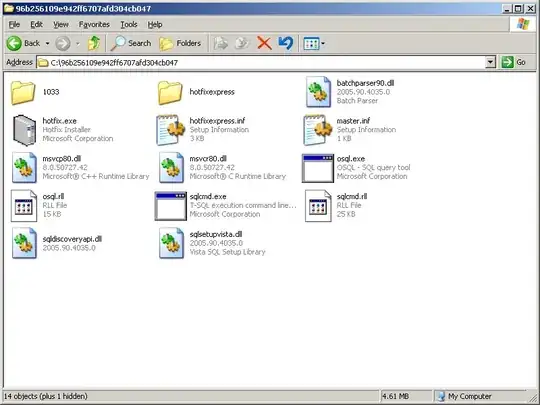Click the green Back arrow icon
This screenshot has width=540, height=405.
(14, 43)
